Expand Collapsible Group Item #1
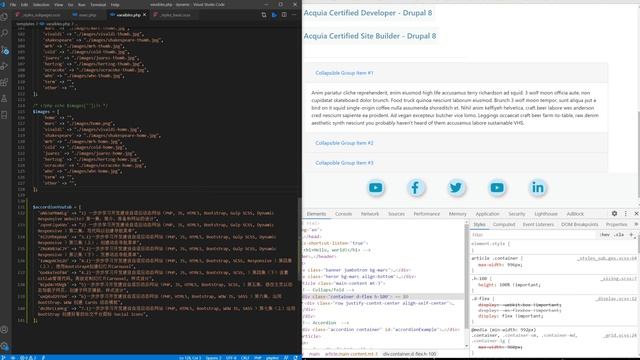 pyautogui.click(x=344, y=73)
